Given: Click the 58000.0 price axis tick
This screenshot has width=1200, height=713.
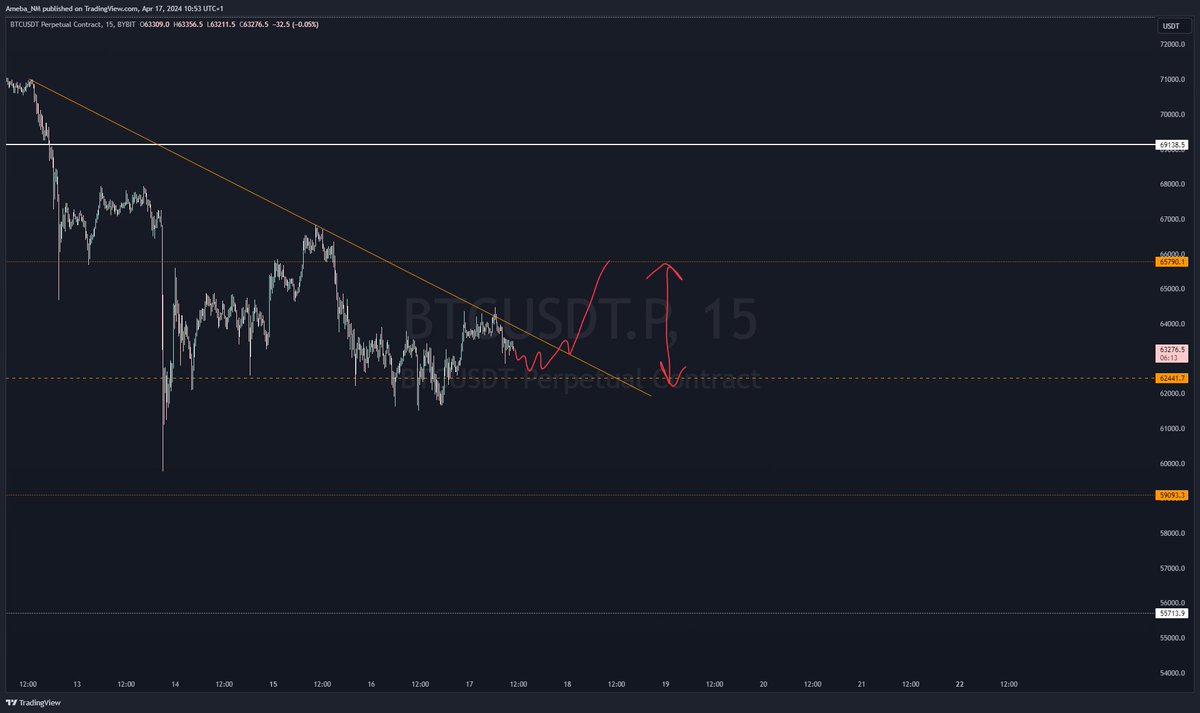Looking at the screenshot, I should pos(1172,533).
